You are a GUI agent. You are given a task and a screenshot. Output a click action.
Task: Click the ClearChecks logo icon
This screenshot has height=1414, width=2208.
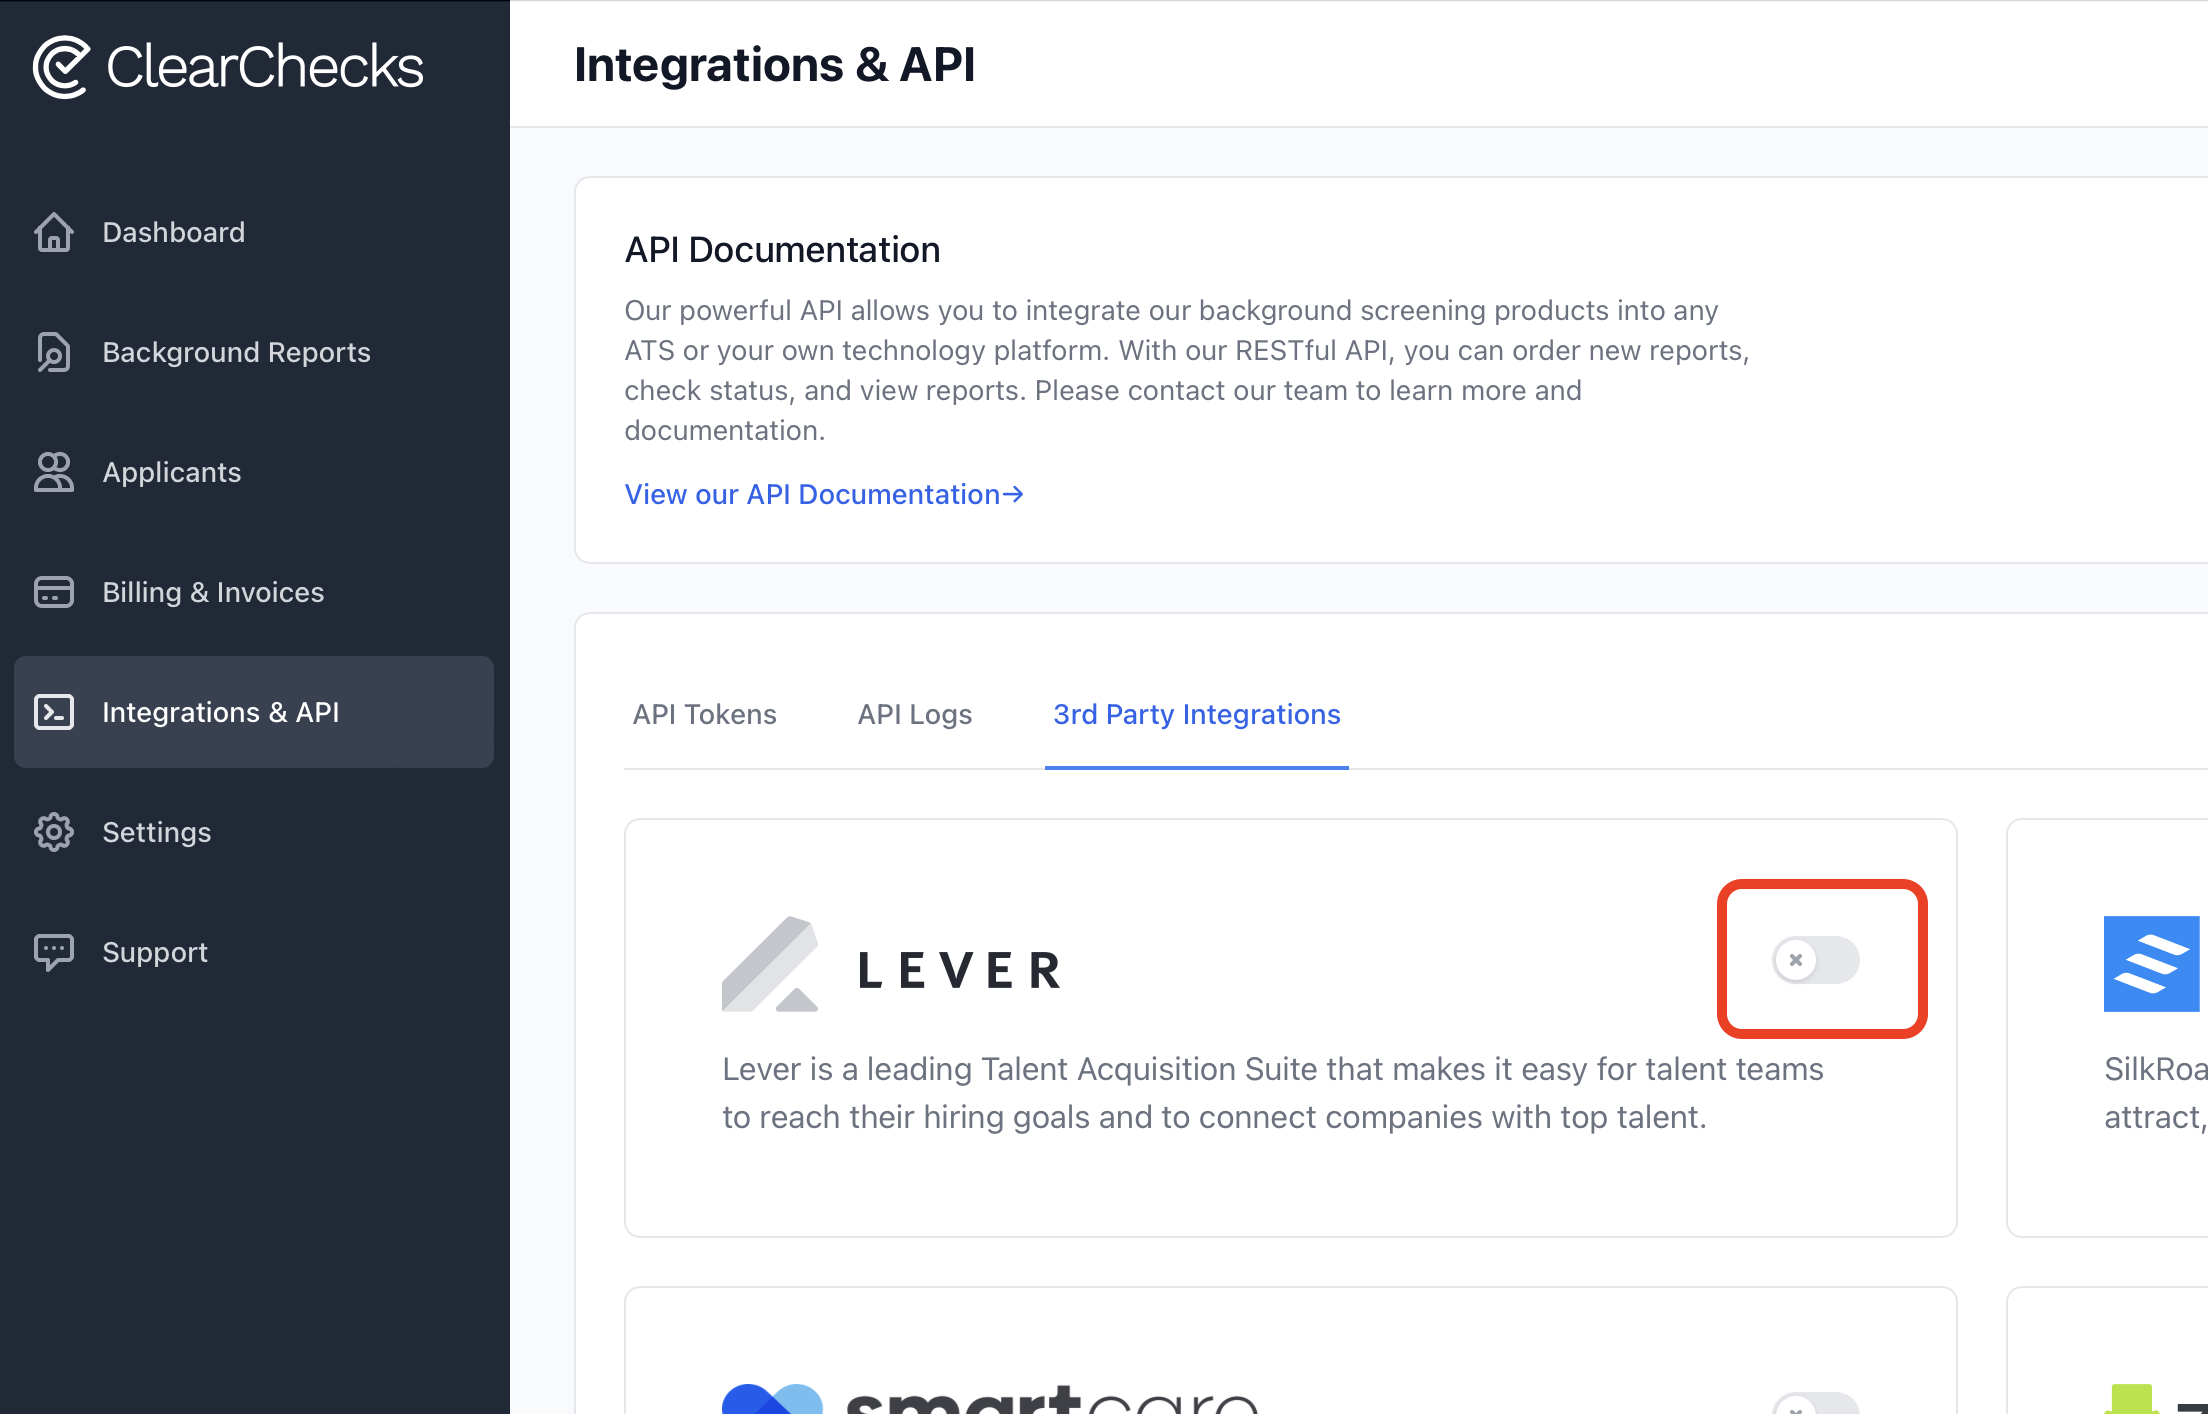pos(61,67)
